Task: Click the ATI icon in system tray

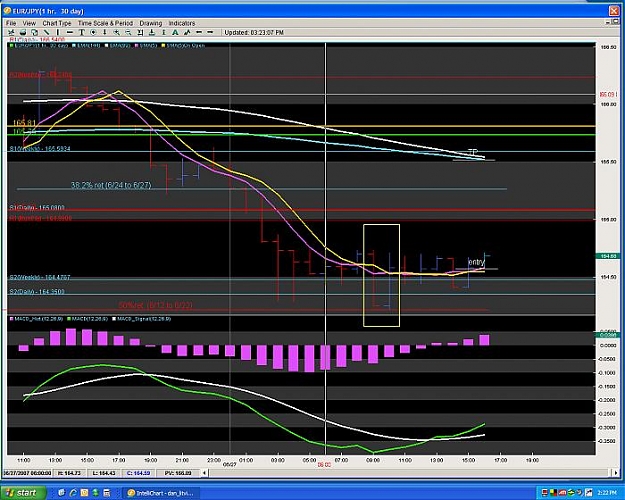Action: pos(563,493)
